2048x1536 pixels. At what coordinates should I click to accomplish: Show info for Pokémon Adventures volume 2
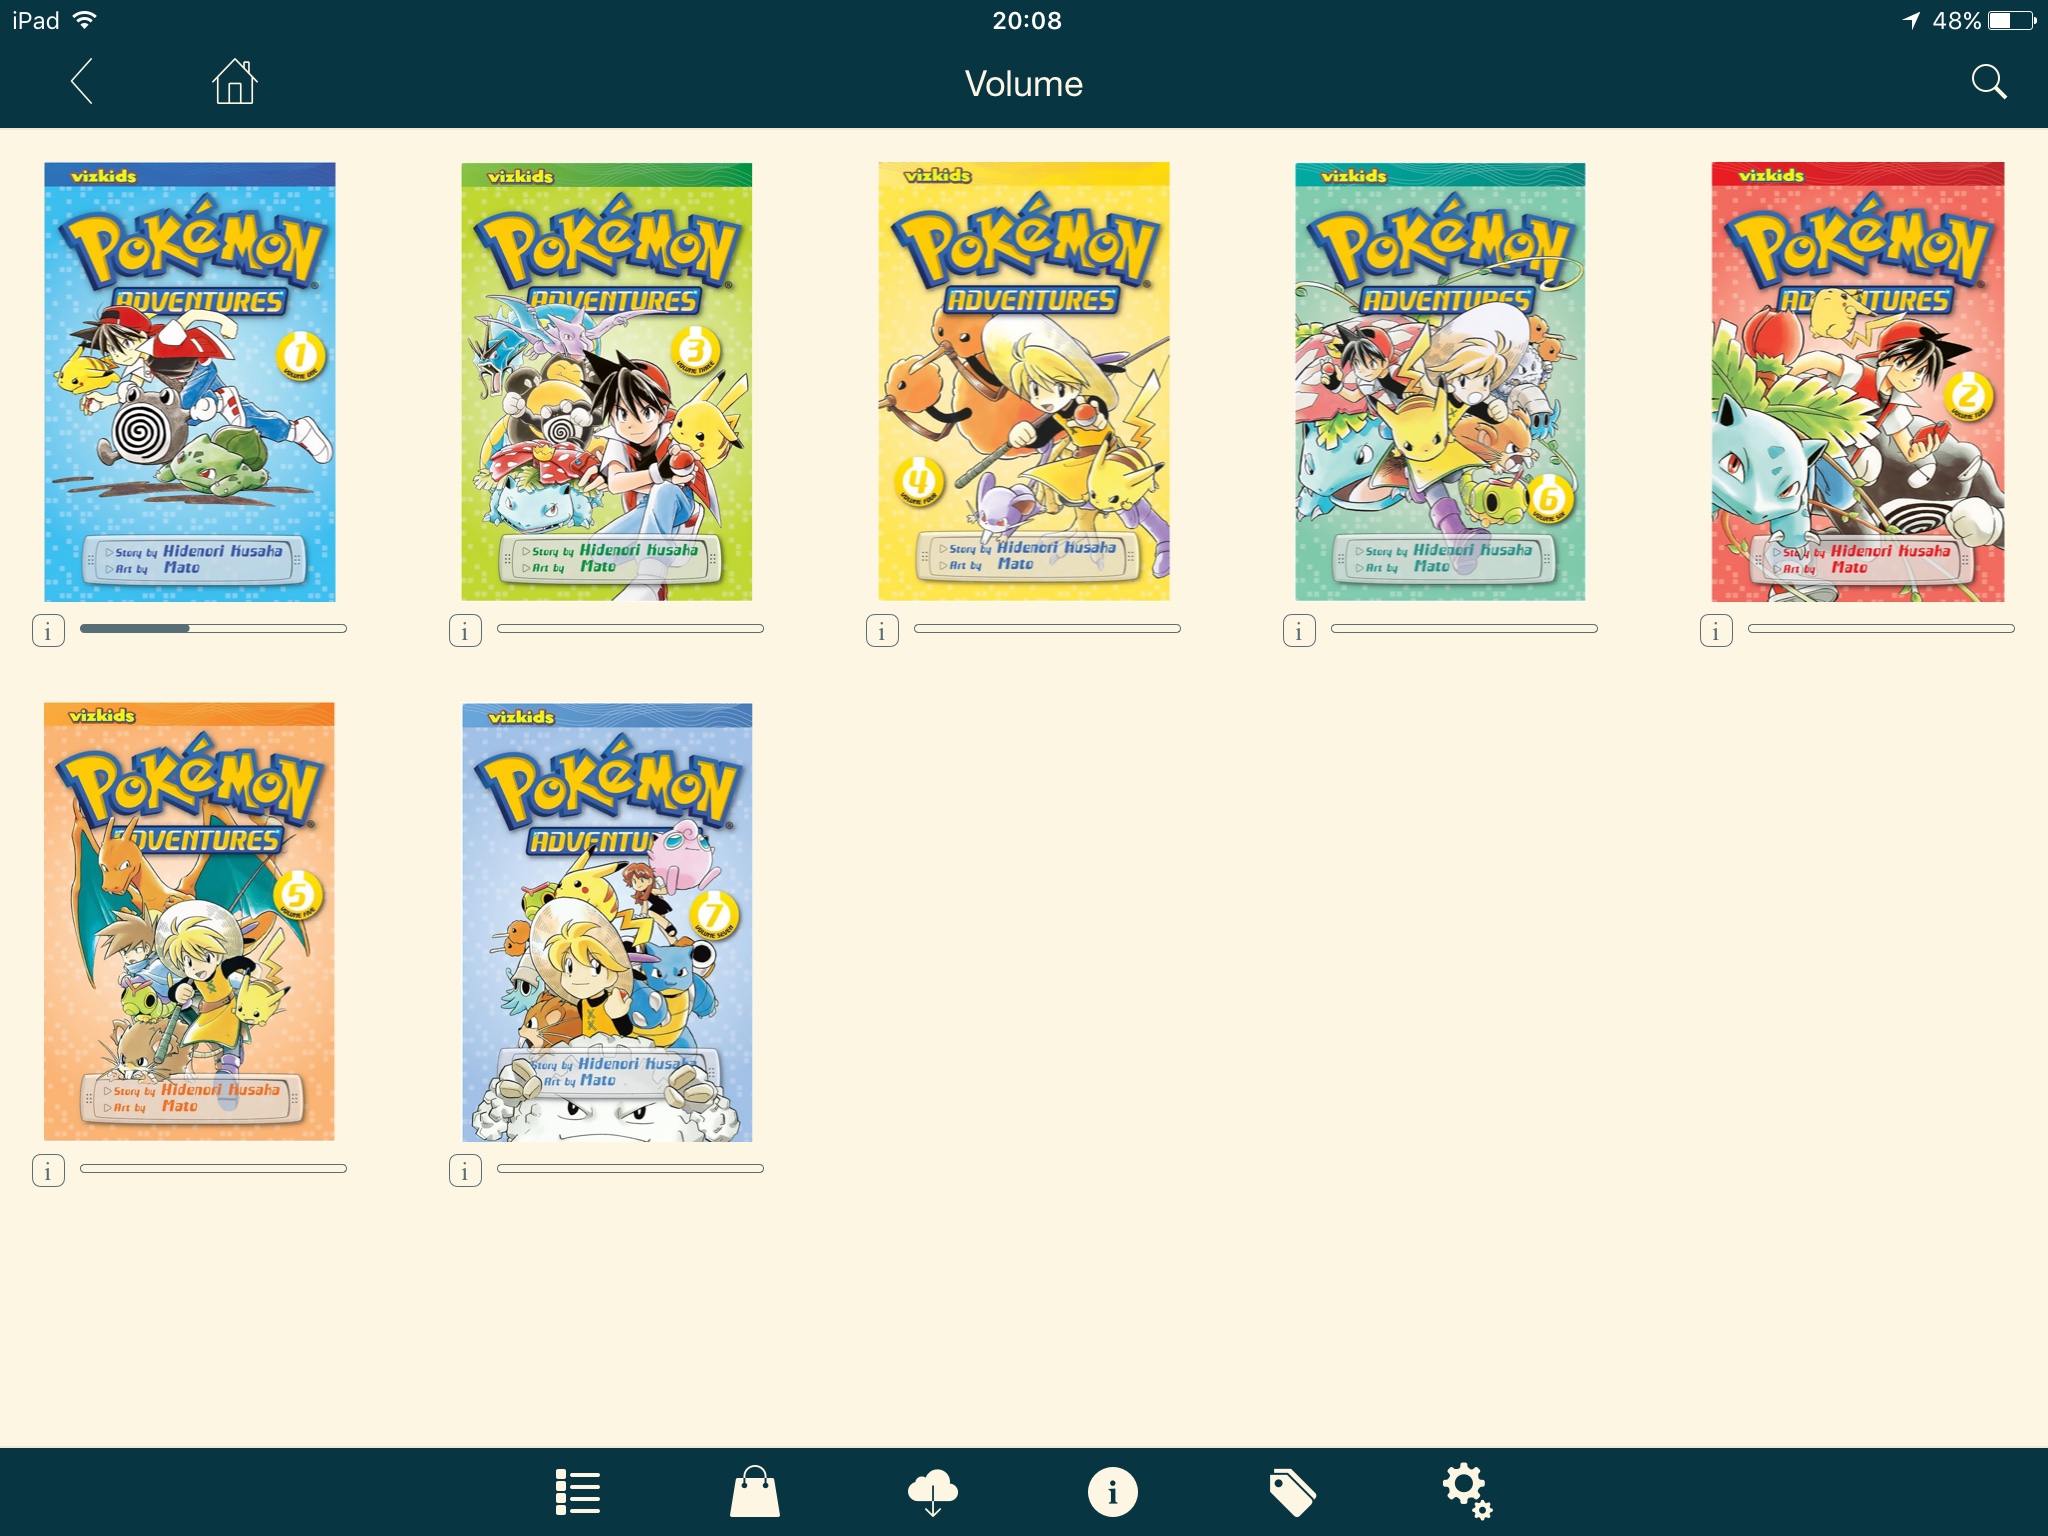pos(1716,631)
